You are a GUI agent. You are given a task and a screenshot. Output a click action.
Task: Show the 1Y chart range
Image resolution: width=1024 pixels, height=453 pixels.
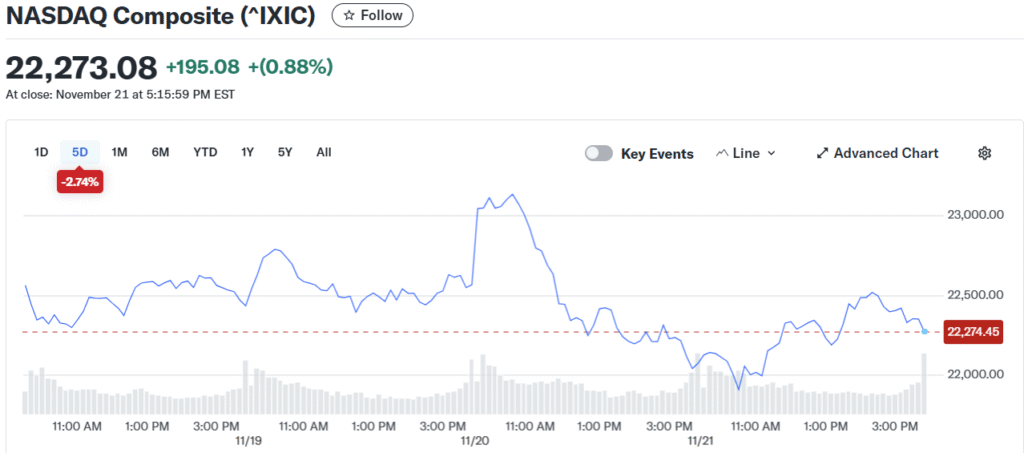[x=247, y=152]
